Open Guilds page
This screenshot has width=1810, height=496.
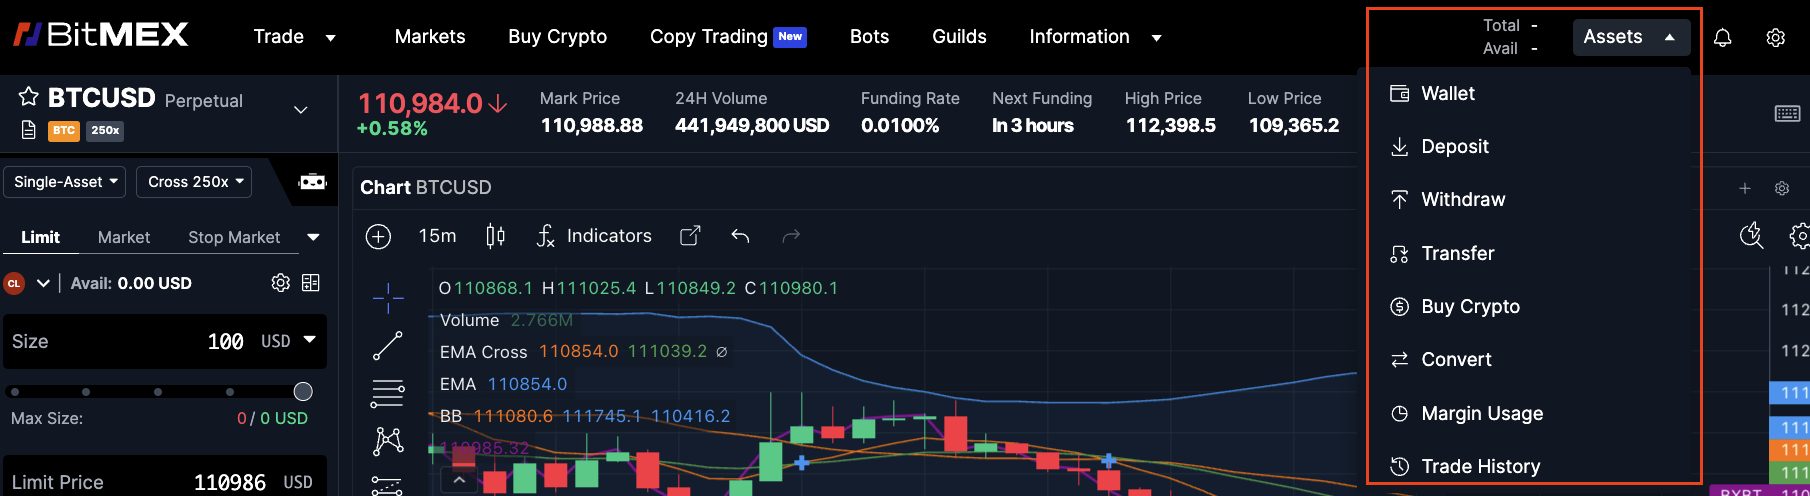click(959, 36)
